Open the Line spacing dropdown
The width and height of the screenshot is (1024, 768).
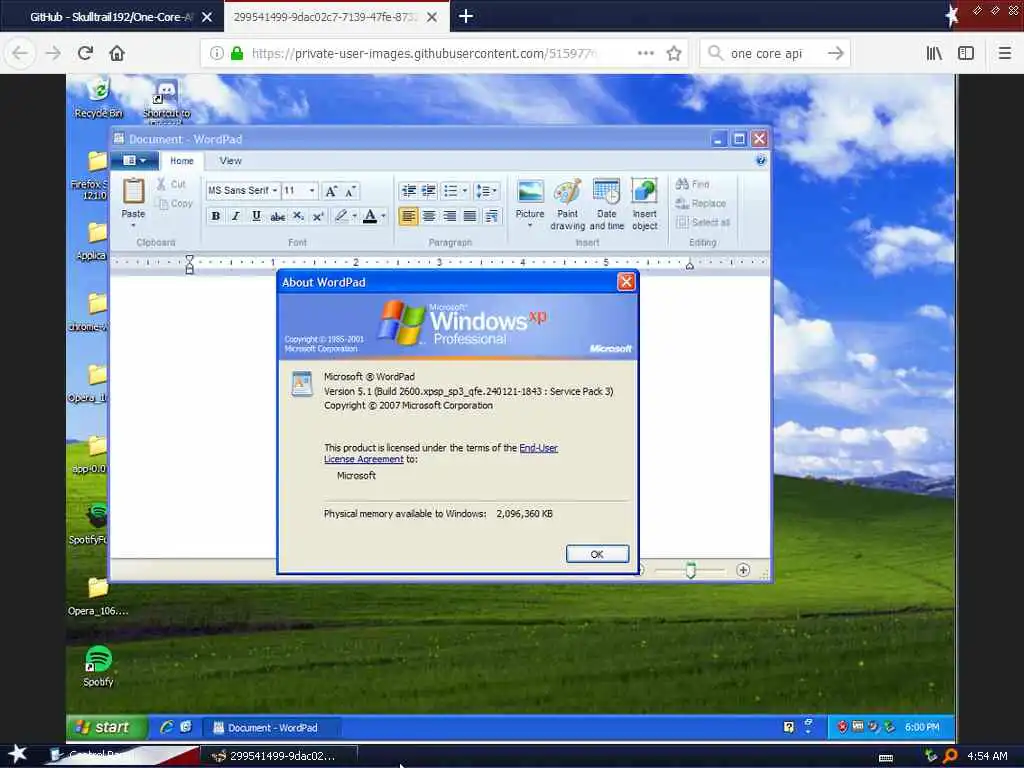point(487,191)
